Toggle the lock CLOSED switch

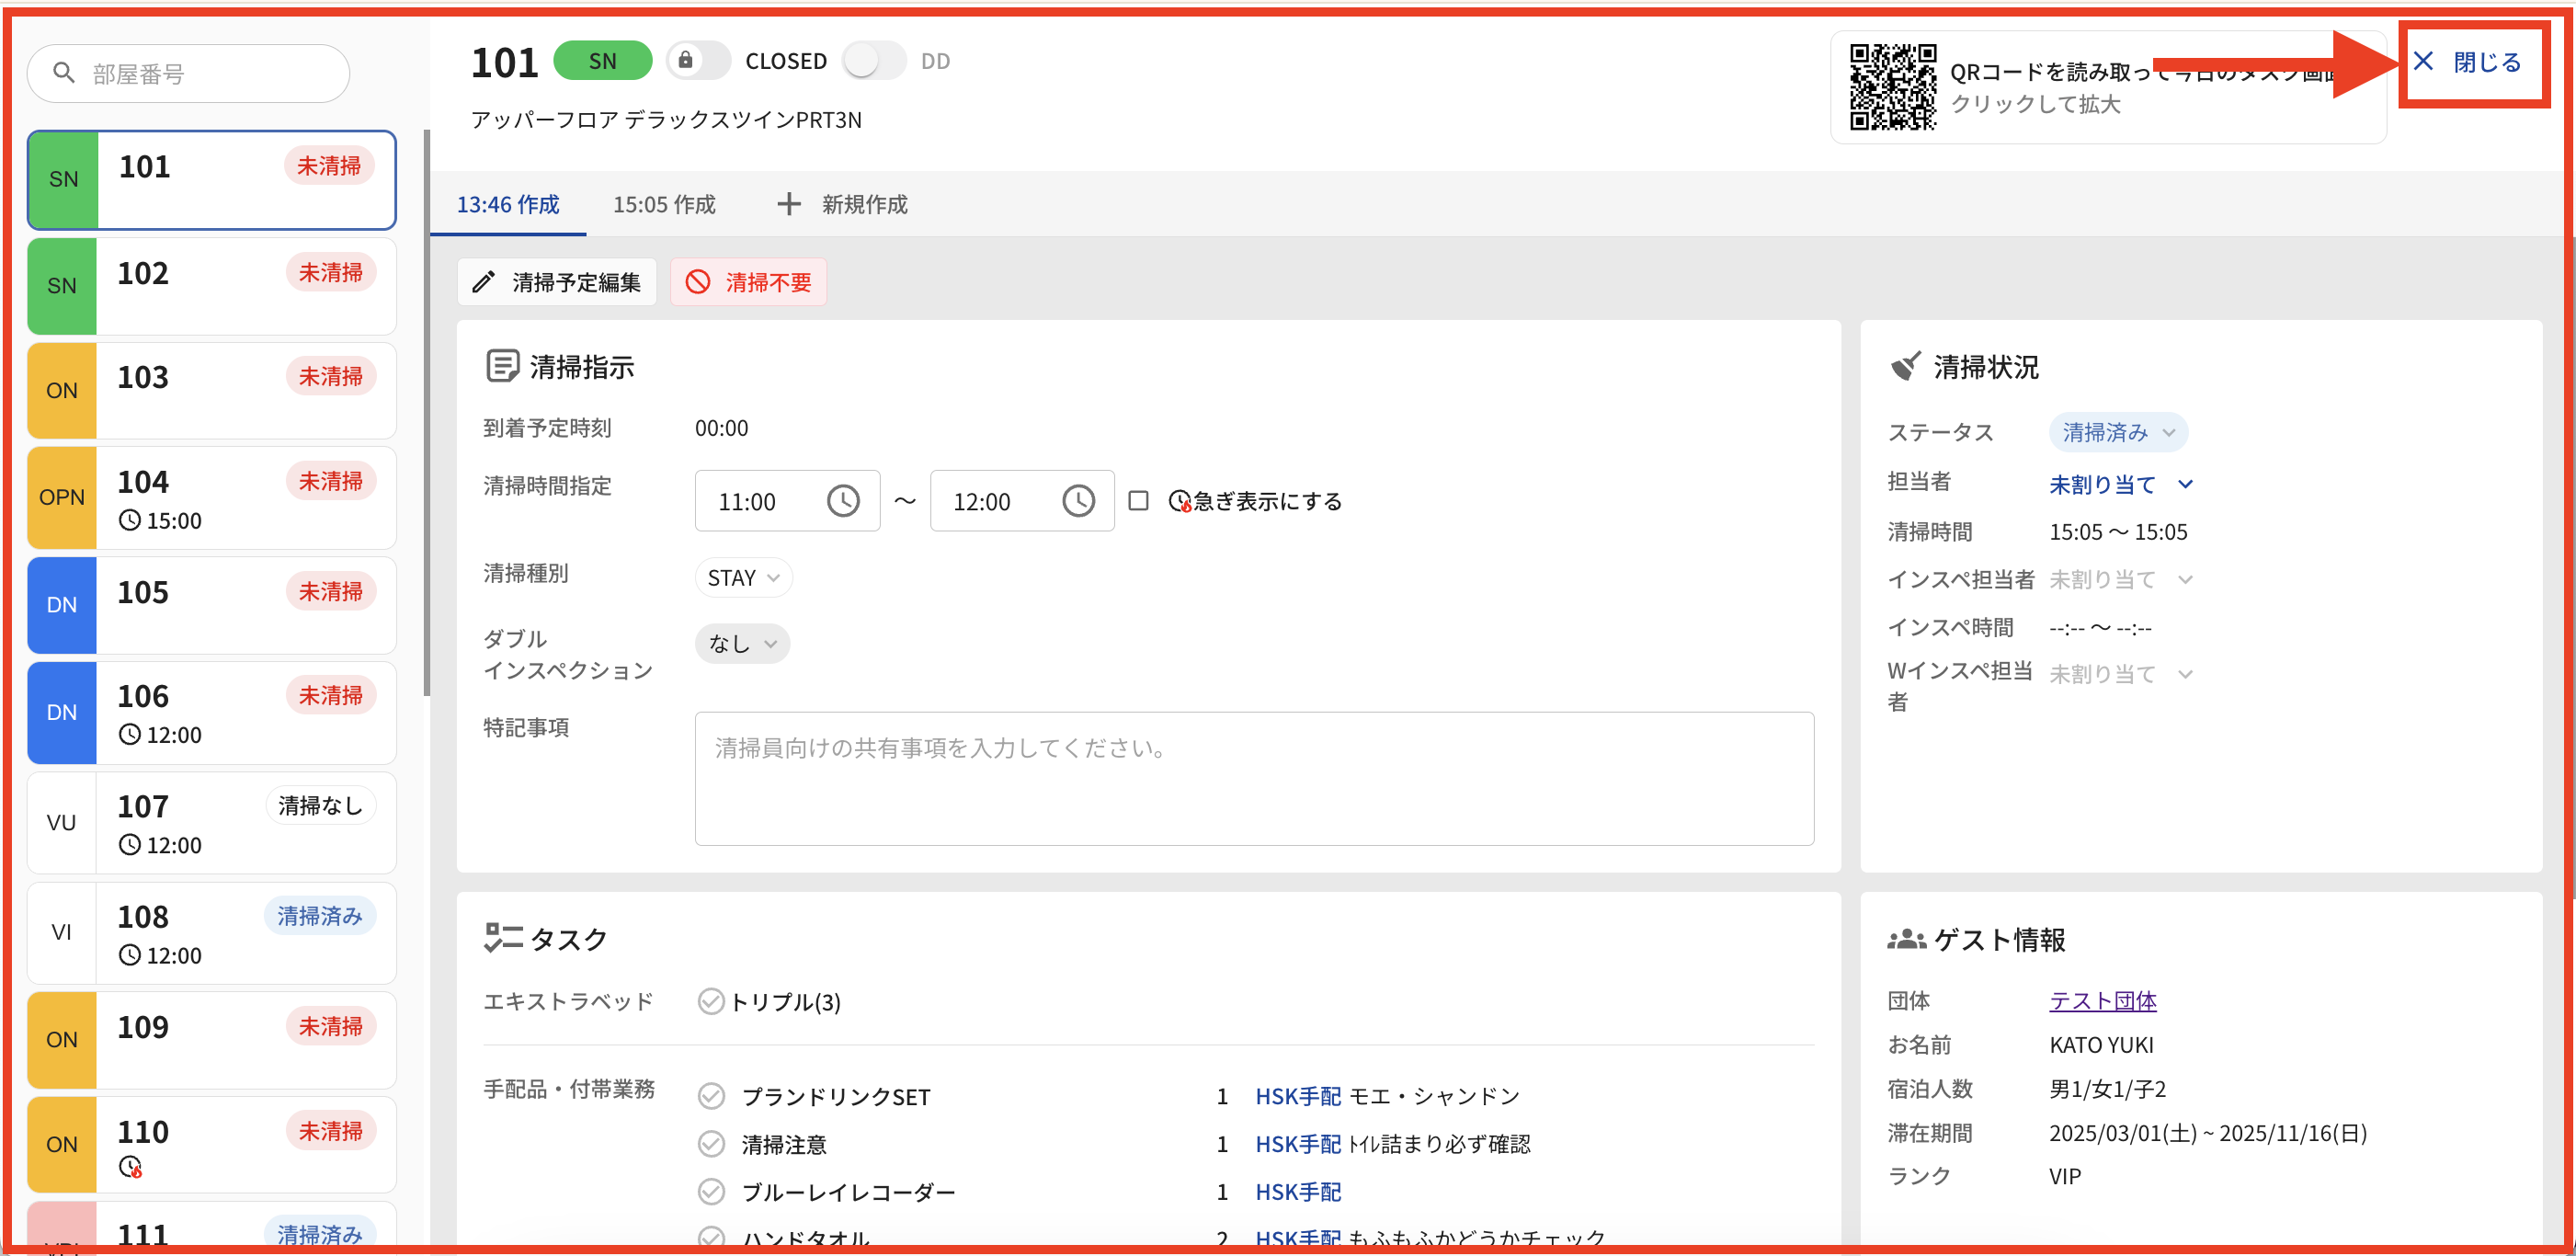[x=698, y=61]
